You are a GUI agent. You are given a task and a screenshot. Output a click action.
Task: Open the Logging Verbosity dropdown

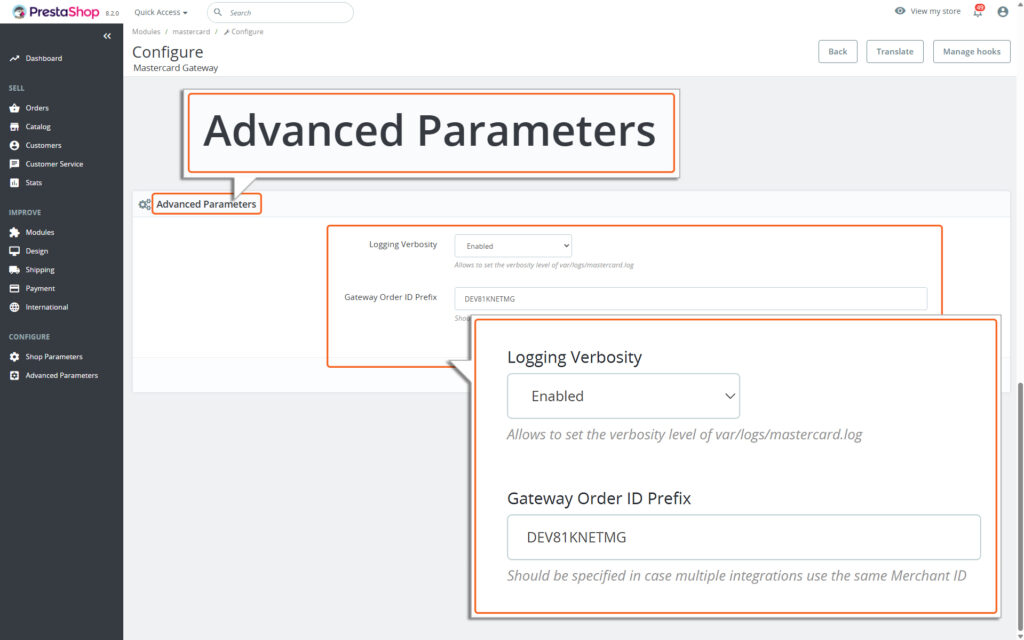click(x=513, y=245)
